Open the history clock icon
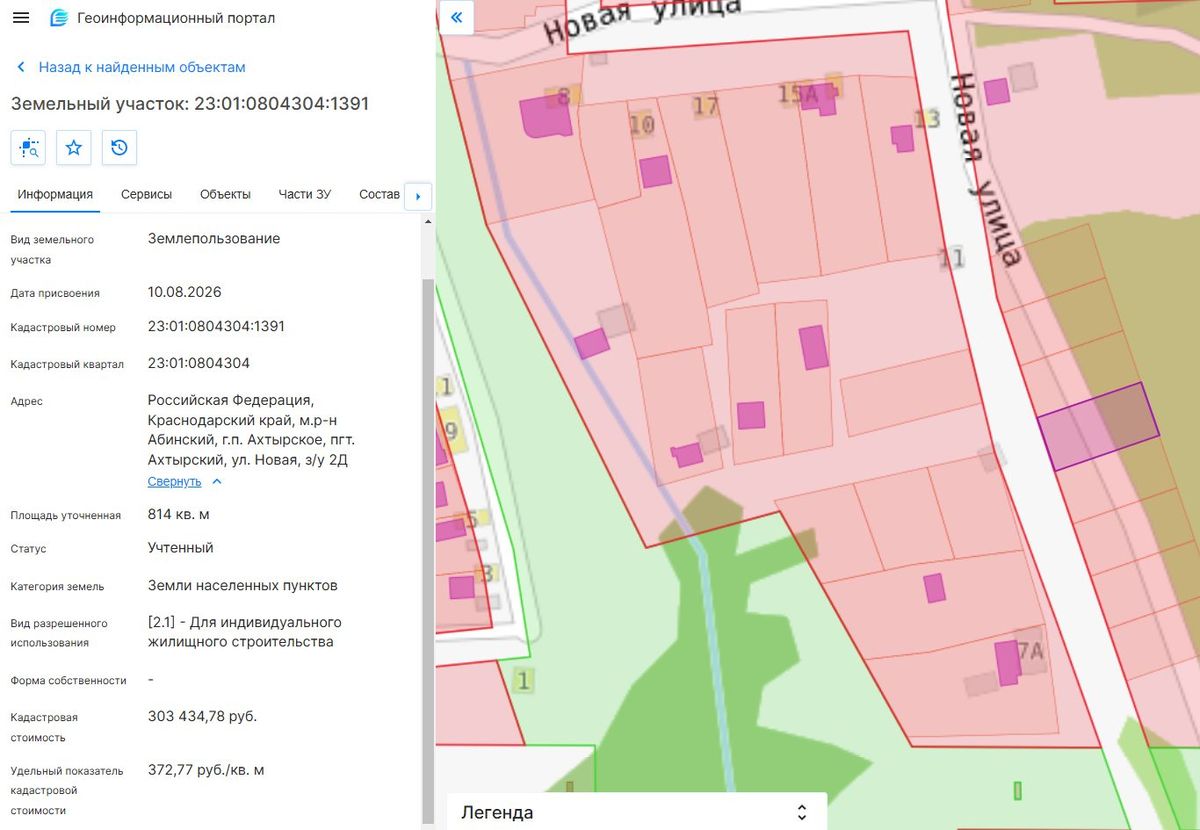Image resolution: width=1200 pixels, height=830 pixels. tap(119, 148)
